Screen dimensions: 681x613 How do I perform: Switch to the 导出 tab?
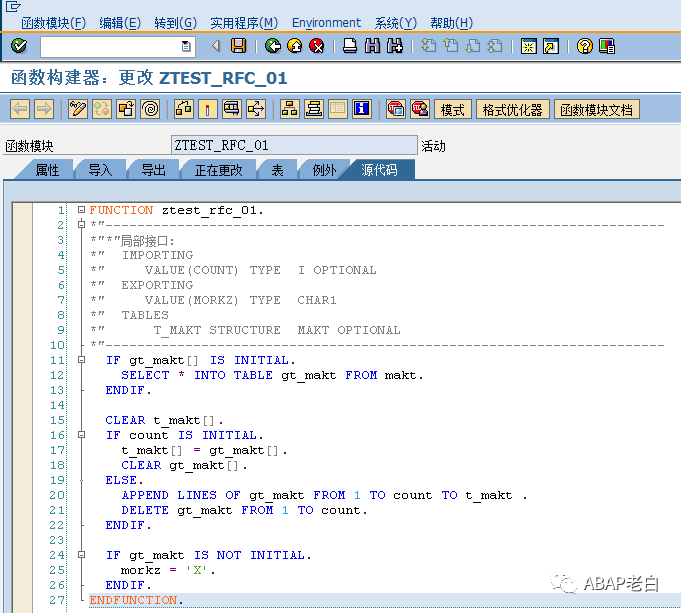click(153, 170)
